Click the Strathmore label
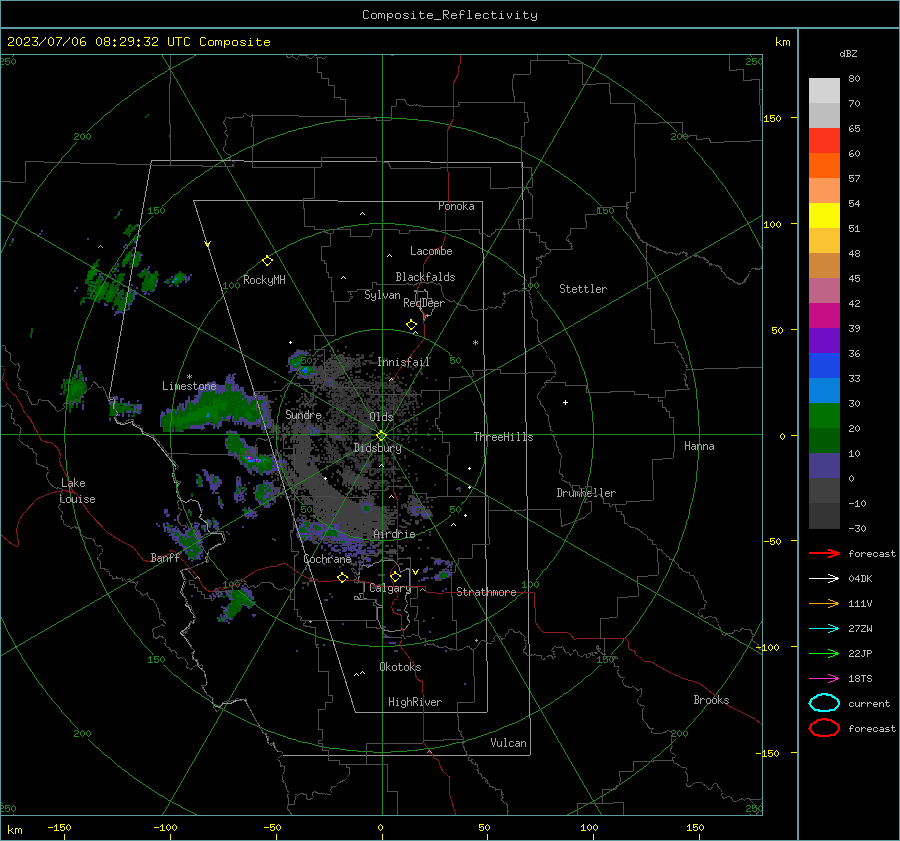 click(x=486, y=592)
